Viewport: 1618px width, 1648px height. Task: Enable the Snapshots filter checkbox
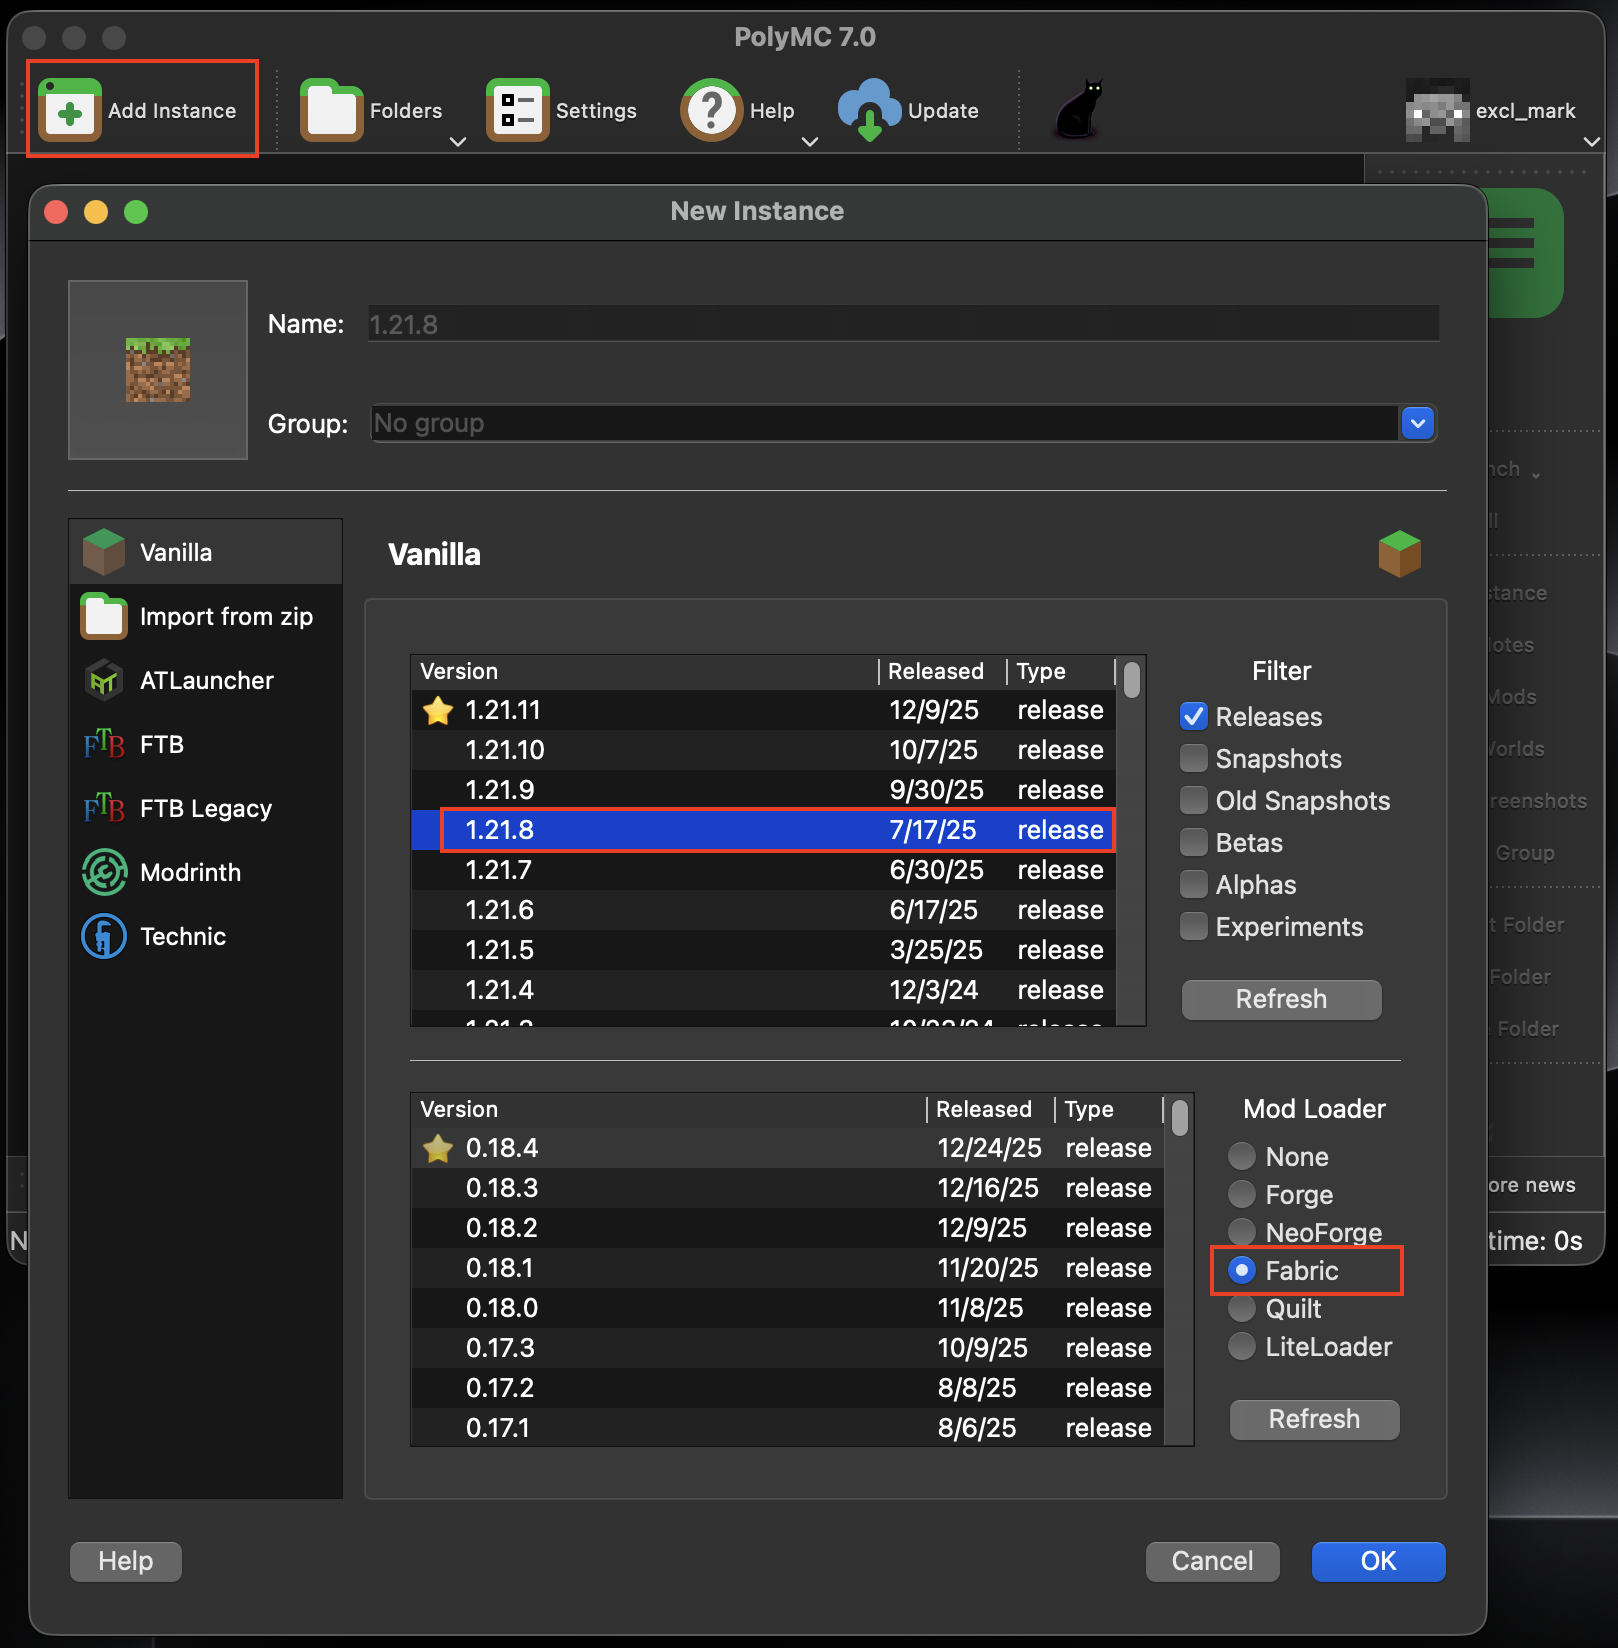pyautogui.click(x=1194, y=759)
